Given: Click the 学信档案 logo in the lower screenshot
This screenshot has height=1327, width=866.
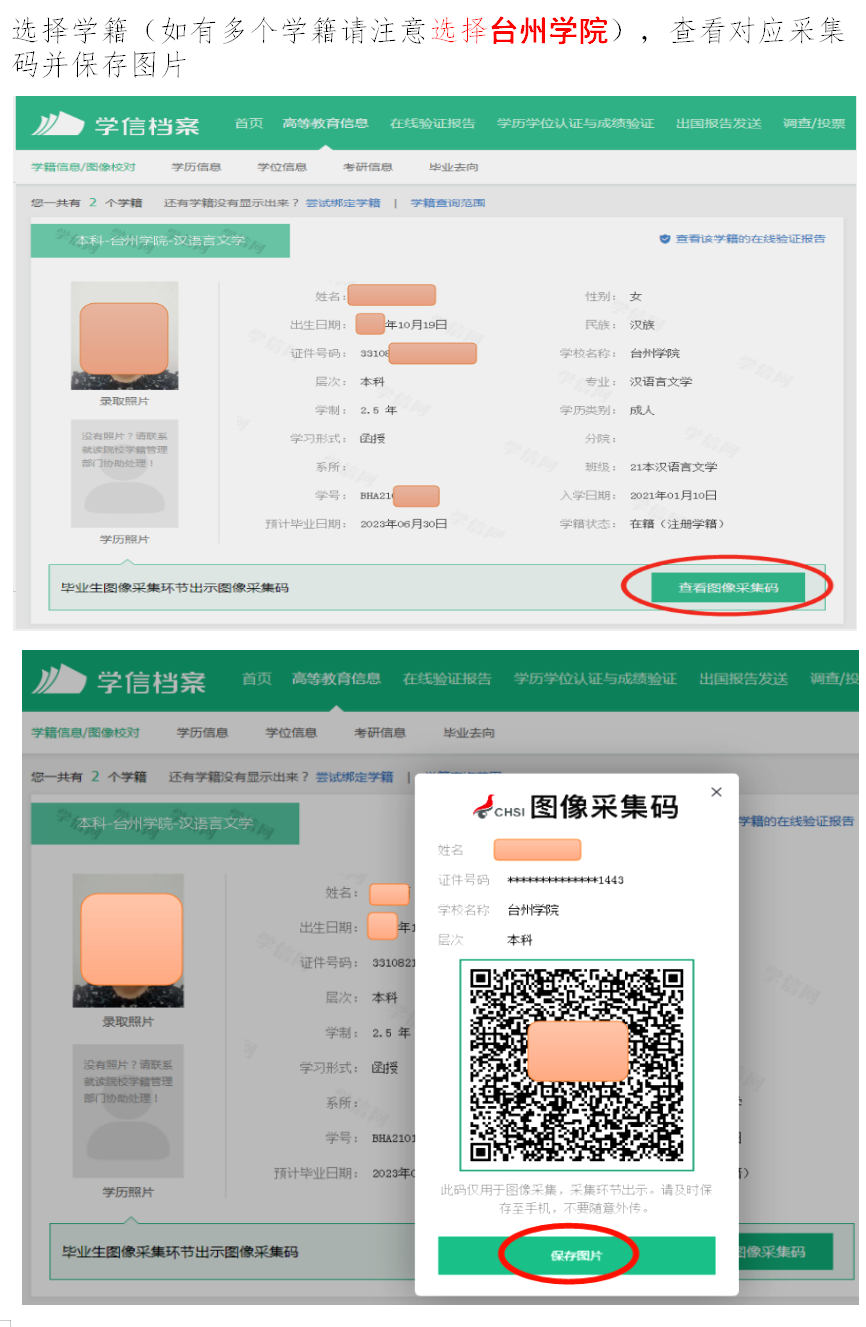Looking at the screenshot, I should [119, 681].
